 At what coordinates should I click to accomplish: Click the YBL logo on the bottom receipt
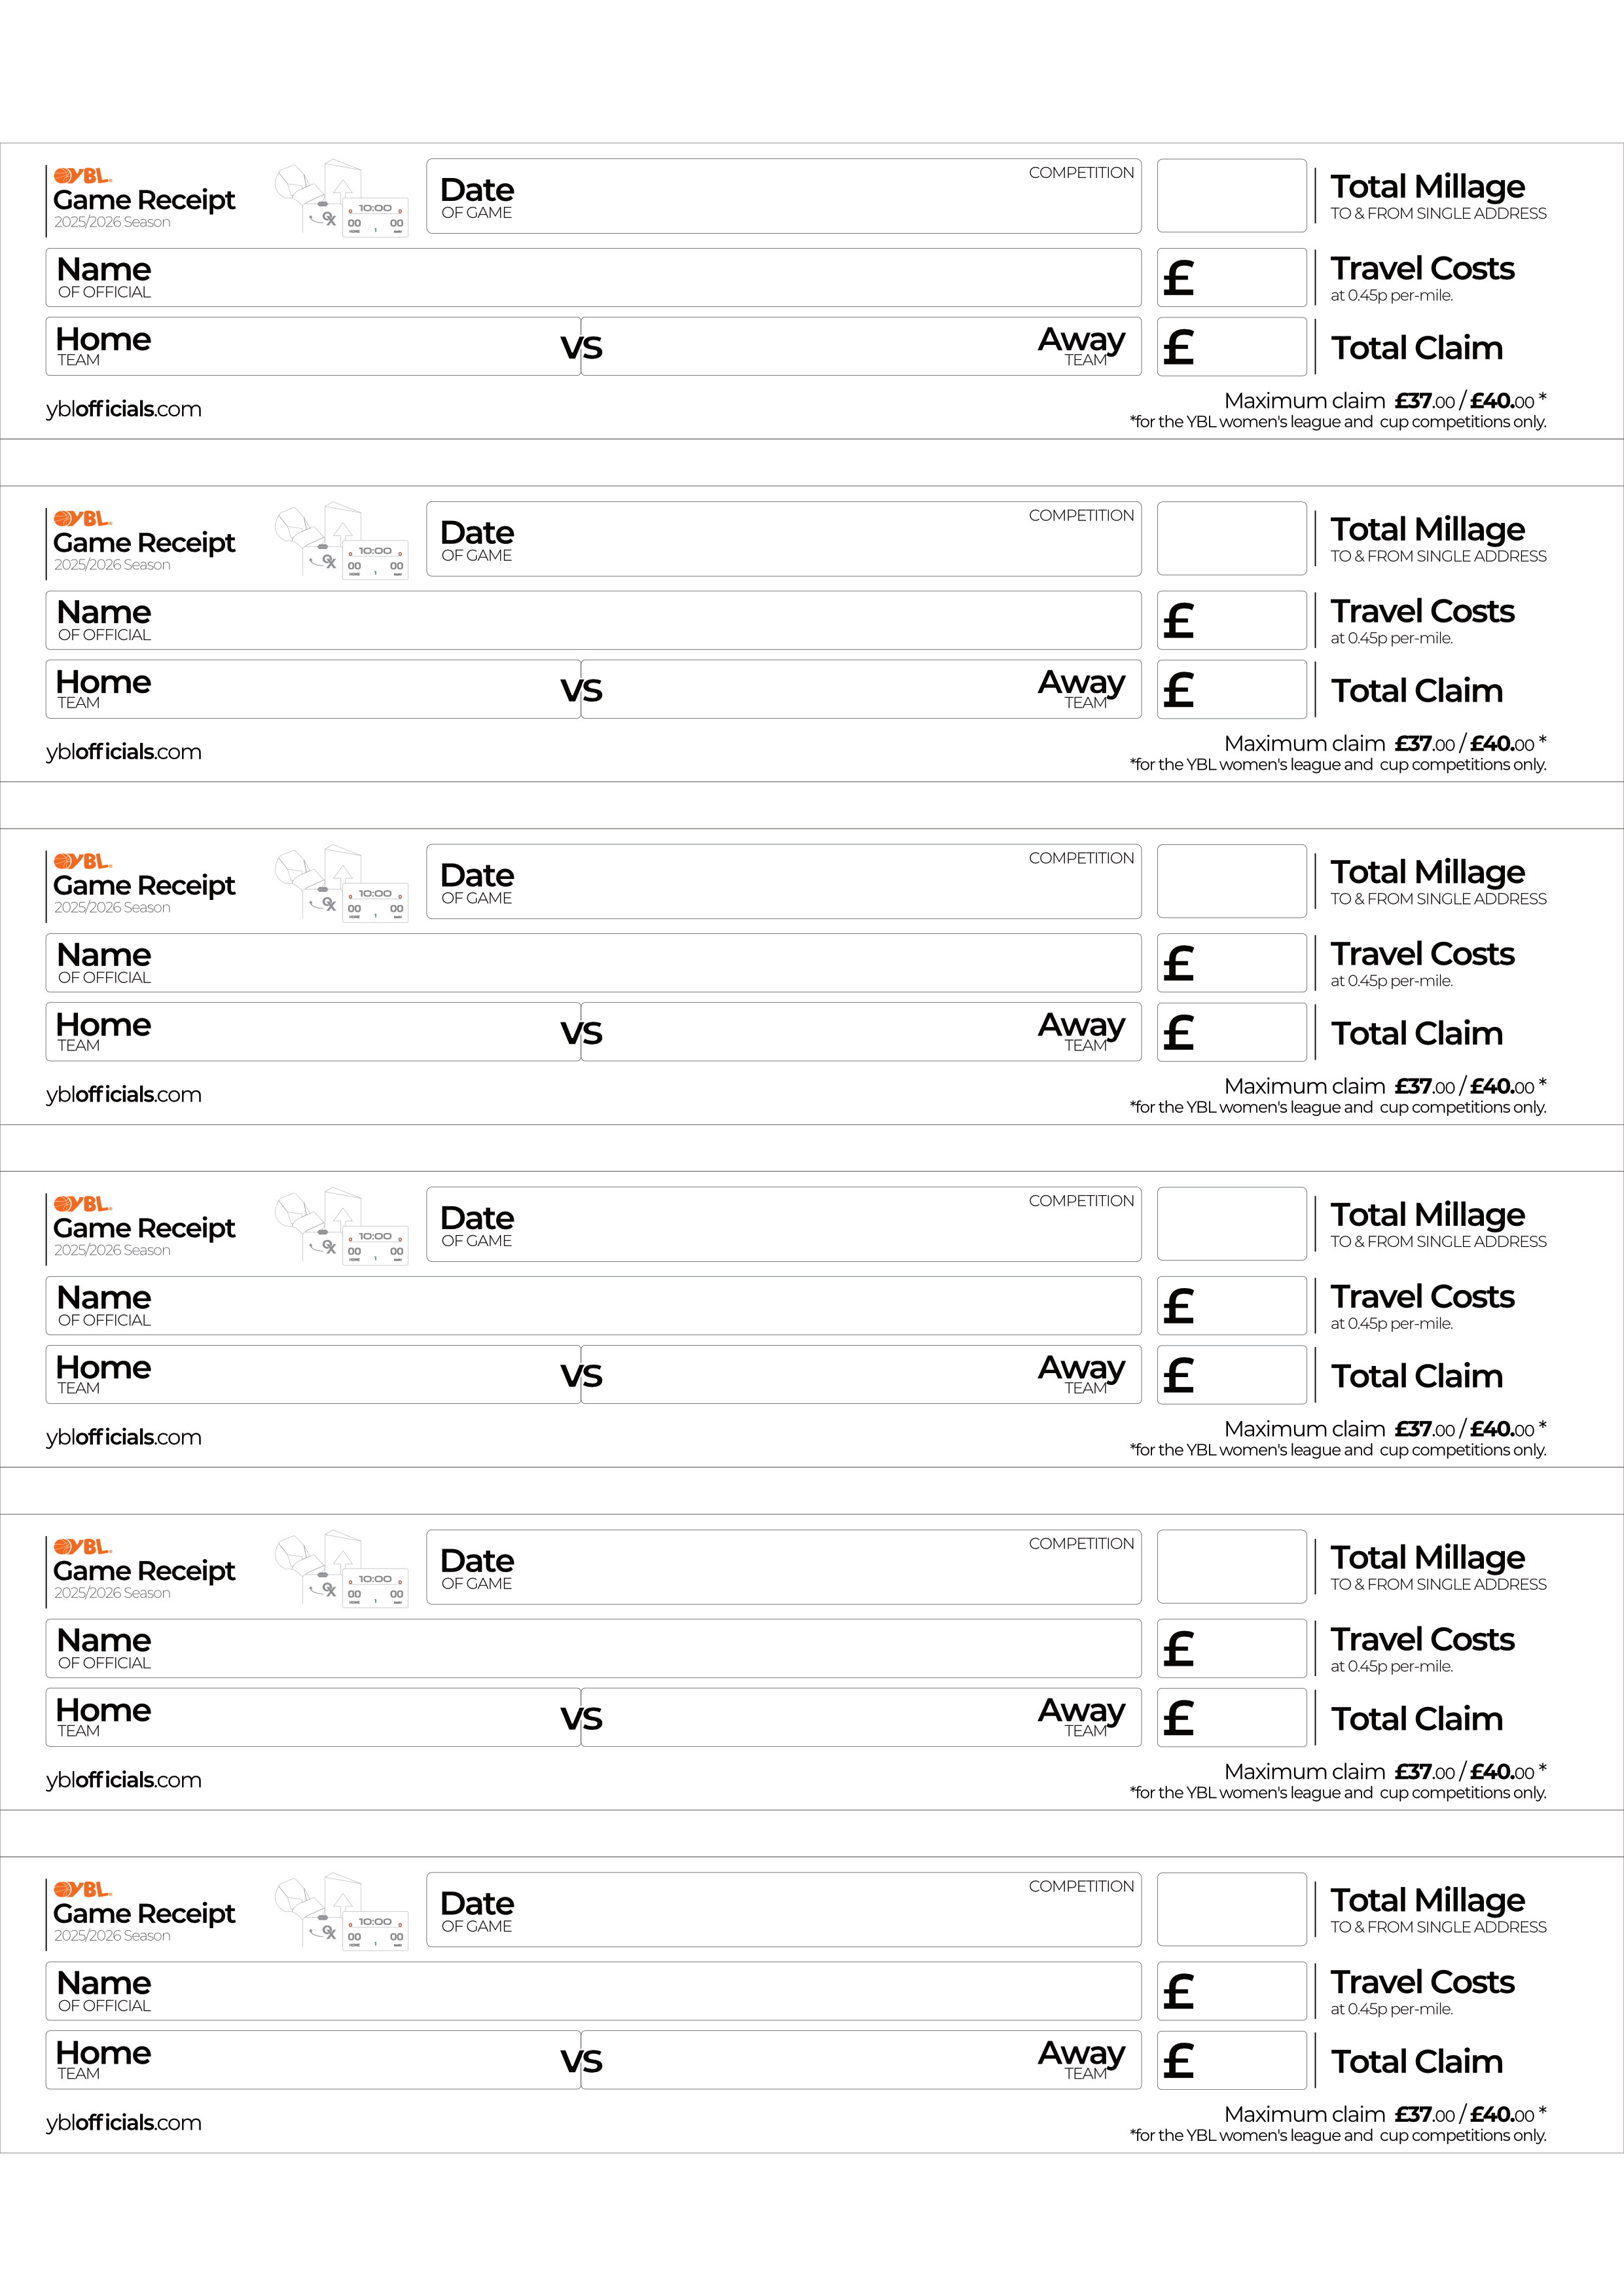pos(82,1889)
